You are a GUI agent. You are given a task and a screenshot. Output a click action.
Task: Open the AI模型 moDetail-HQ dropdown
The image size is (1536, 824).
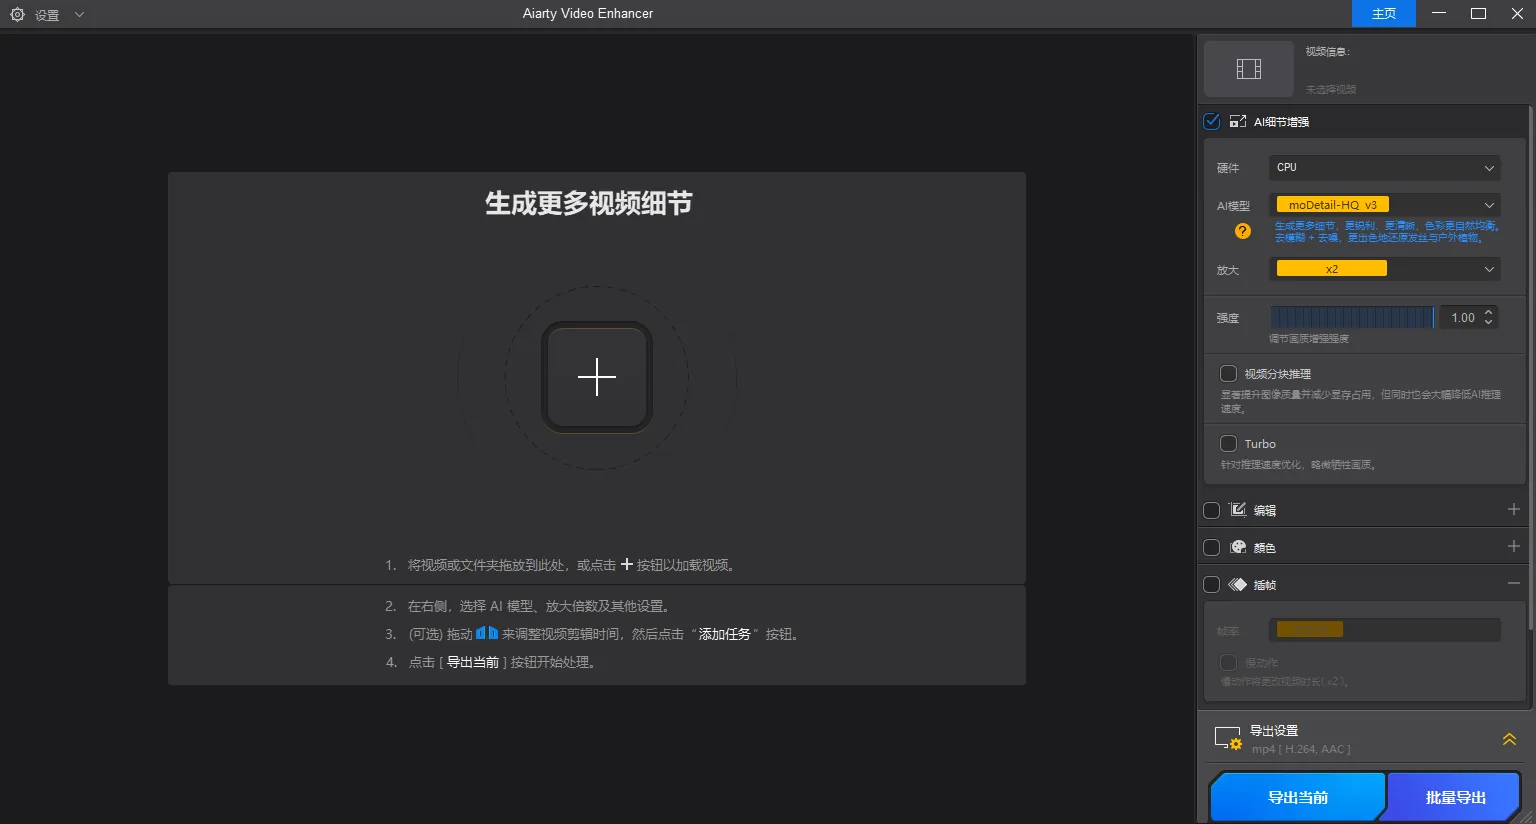[x=1384, y=204]
